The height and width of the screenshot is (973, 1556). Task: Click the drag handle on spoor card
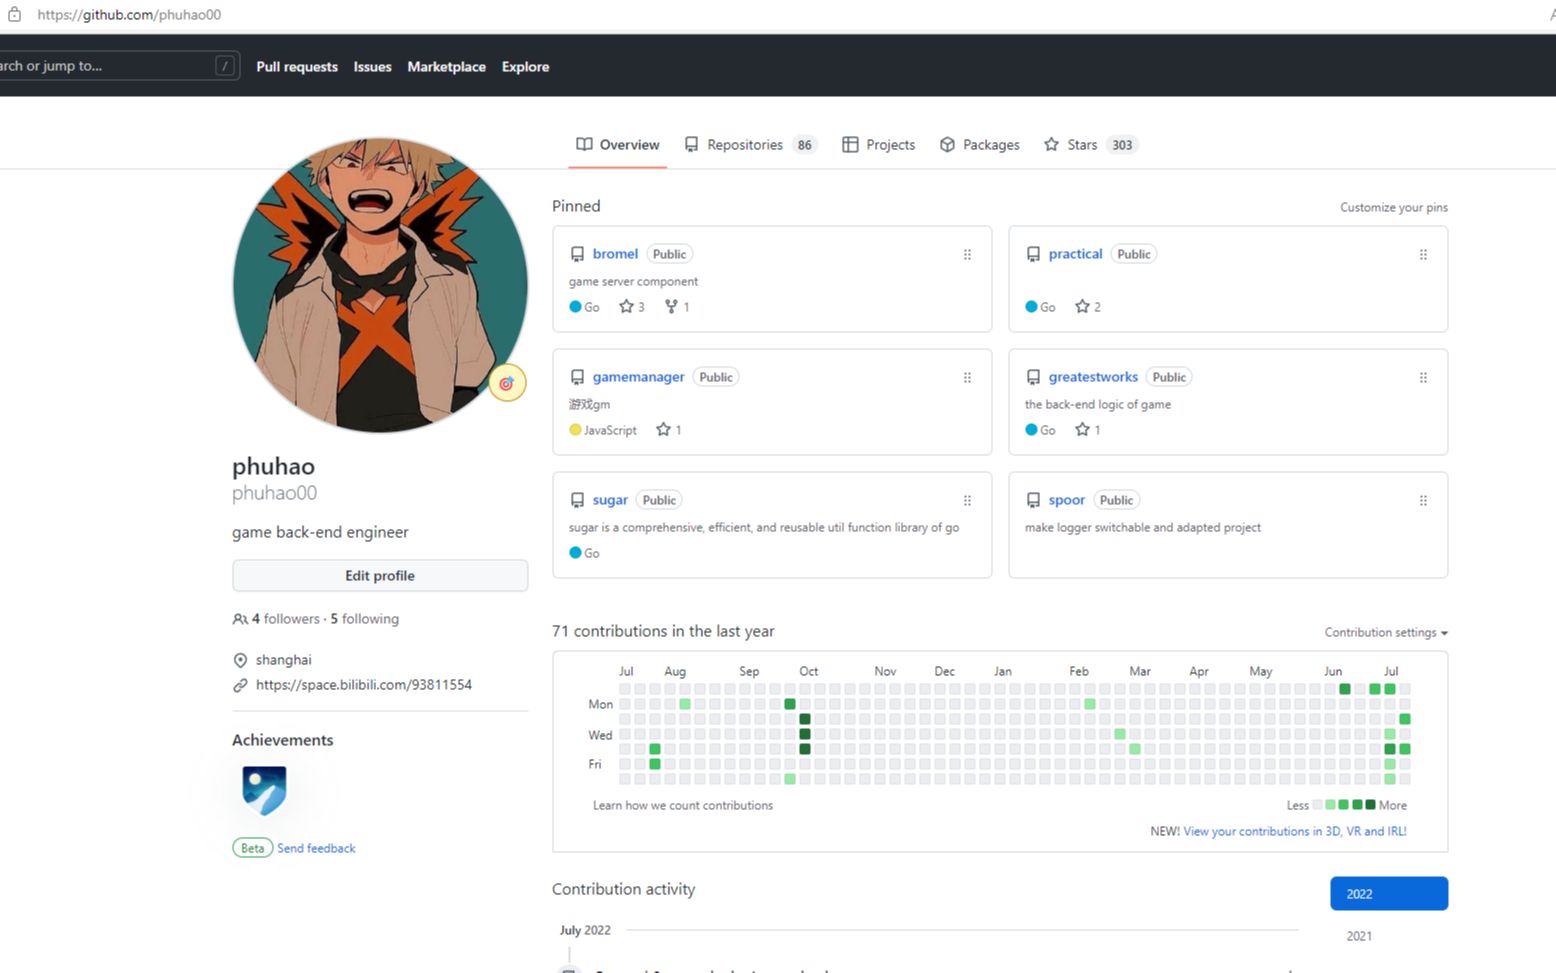point(1423,500)
